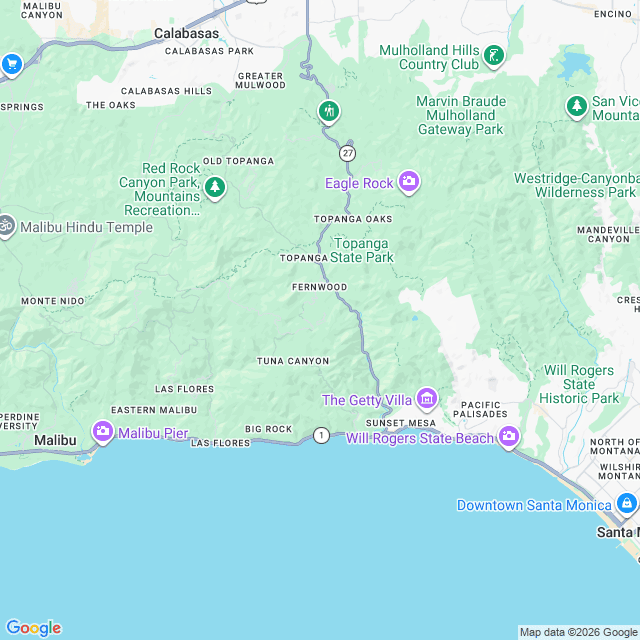Click the Route 27 highway shield
The width and height of the screenshot is (640, 640).
tap(347, 153)
